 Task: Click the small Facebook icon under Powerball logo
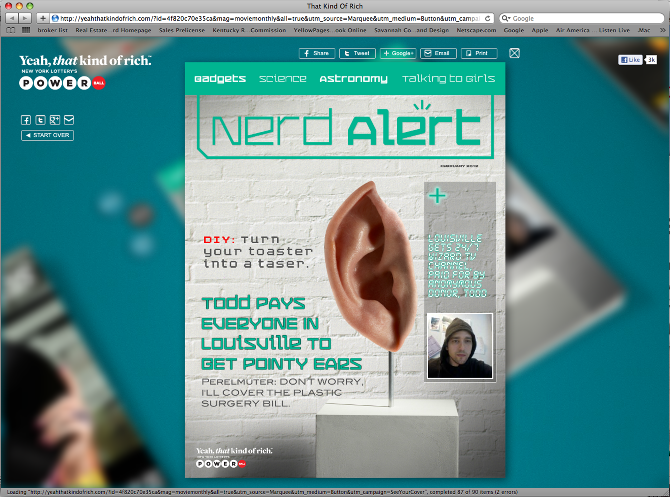click(x=26, y=120)
